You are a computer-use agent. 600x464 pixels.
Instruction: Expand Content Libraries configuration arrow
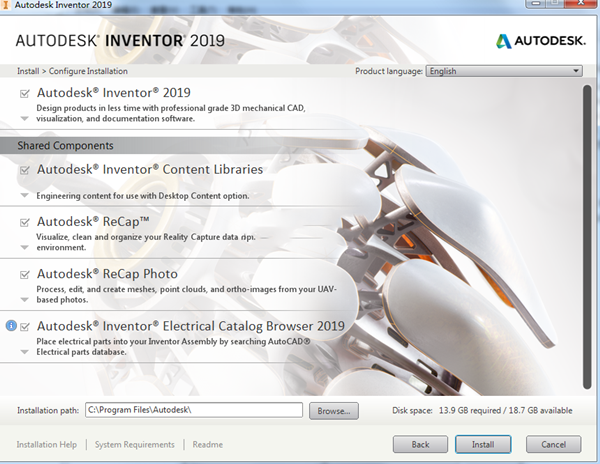pyautogui.click(x=24, y=195)
